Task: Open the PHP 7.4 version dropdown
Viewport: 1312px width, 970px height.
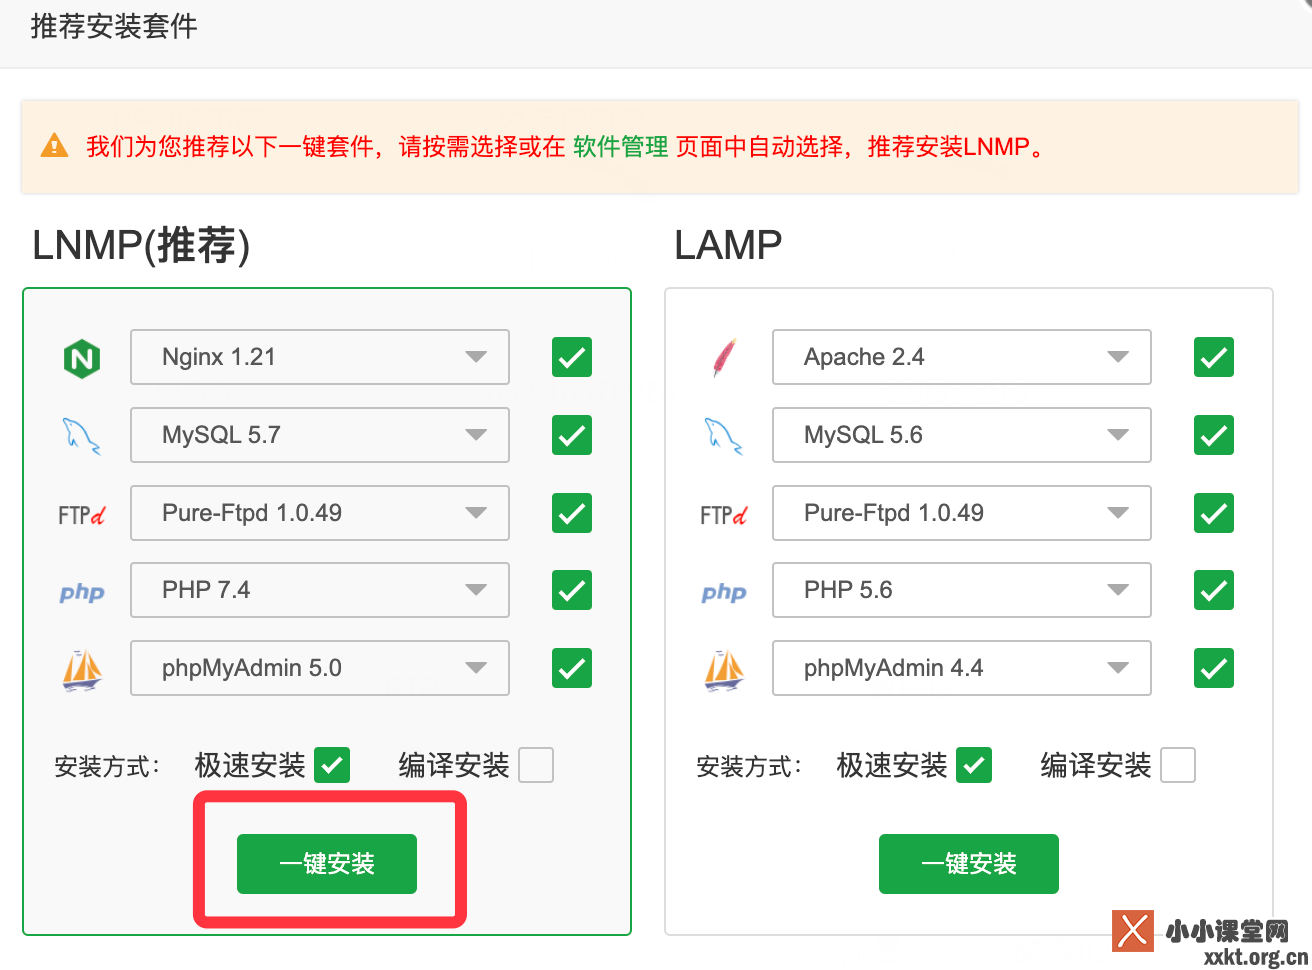Action: pos(320,590)
